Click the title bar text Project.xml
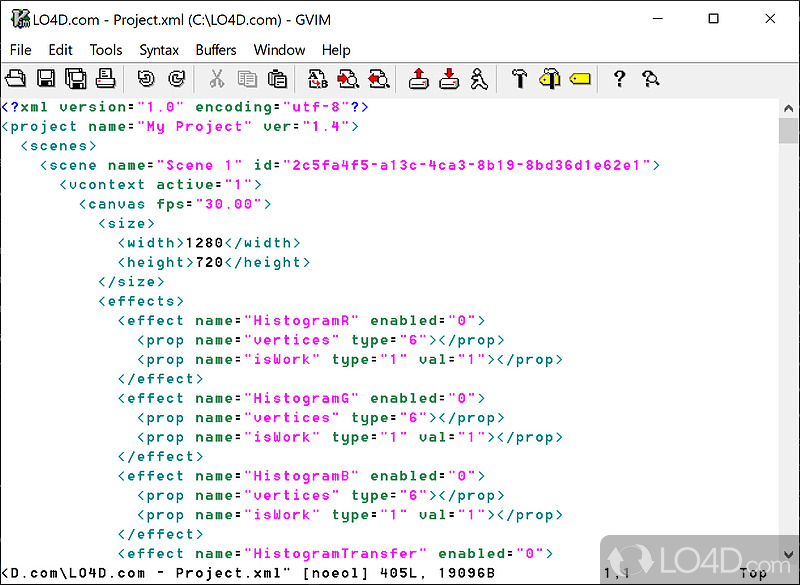This screenshot has width=800, height=585. [x=148, y=20]
